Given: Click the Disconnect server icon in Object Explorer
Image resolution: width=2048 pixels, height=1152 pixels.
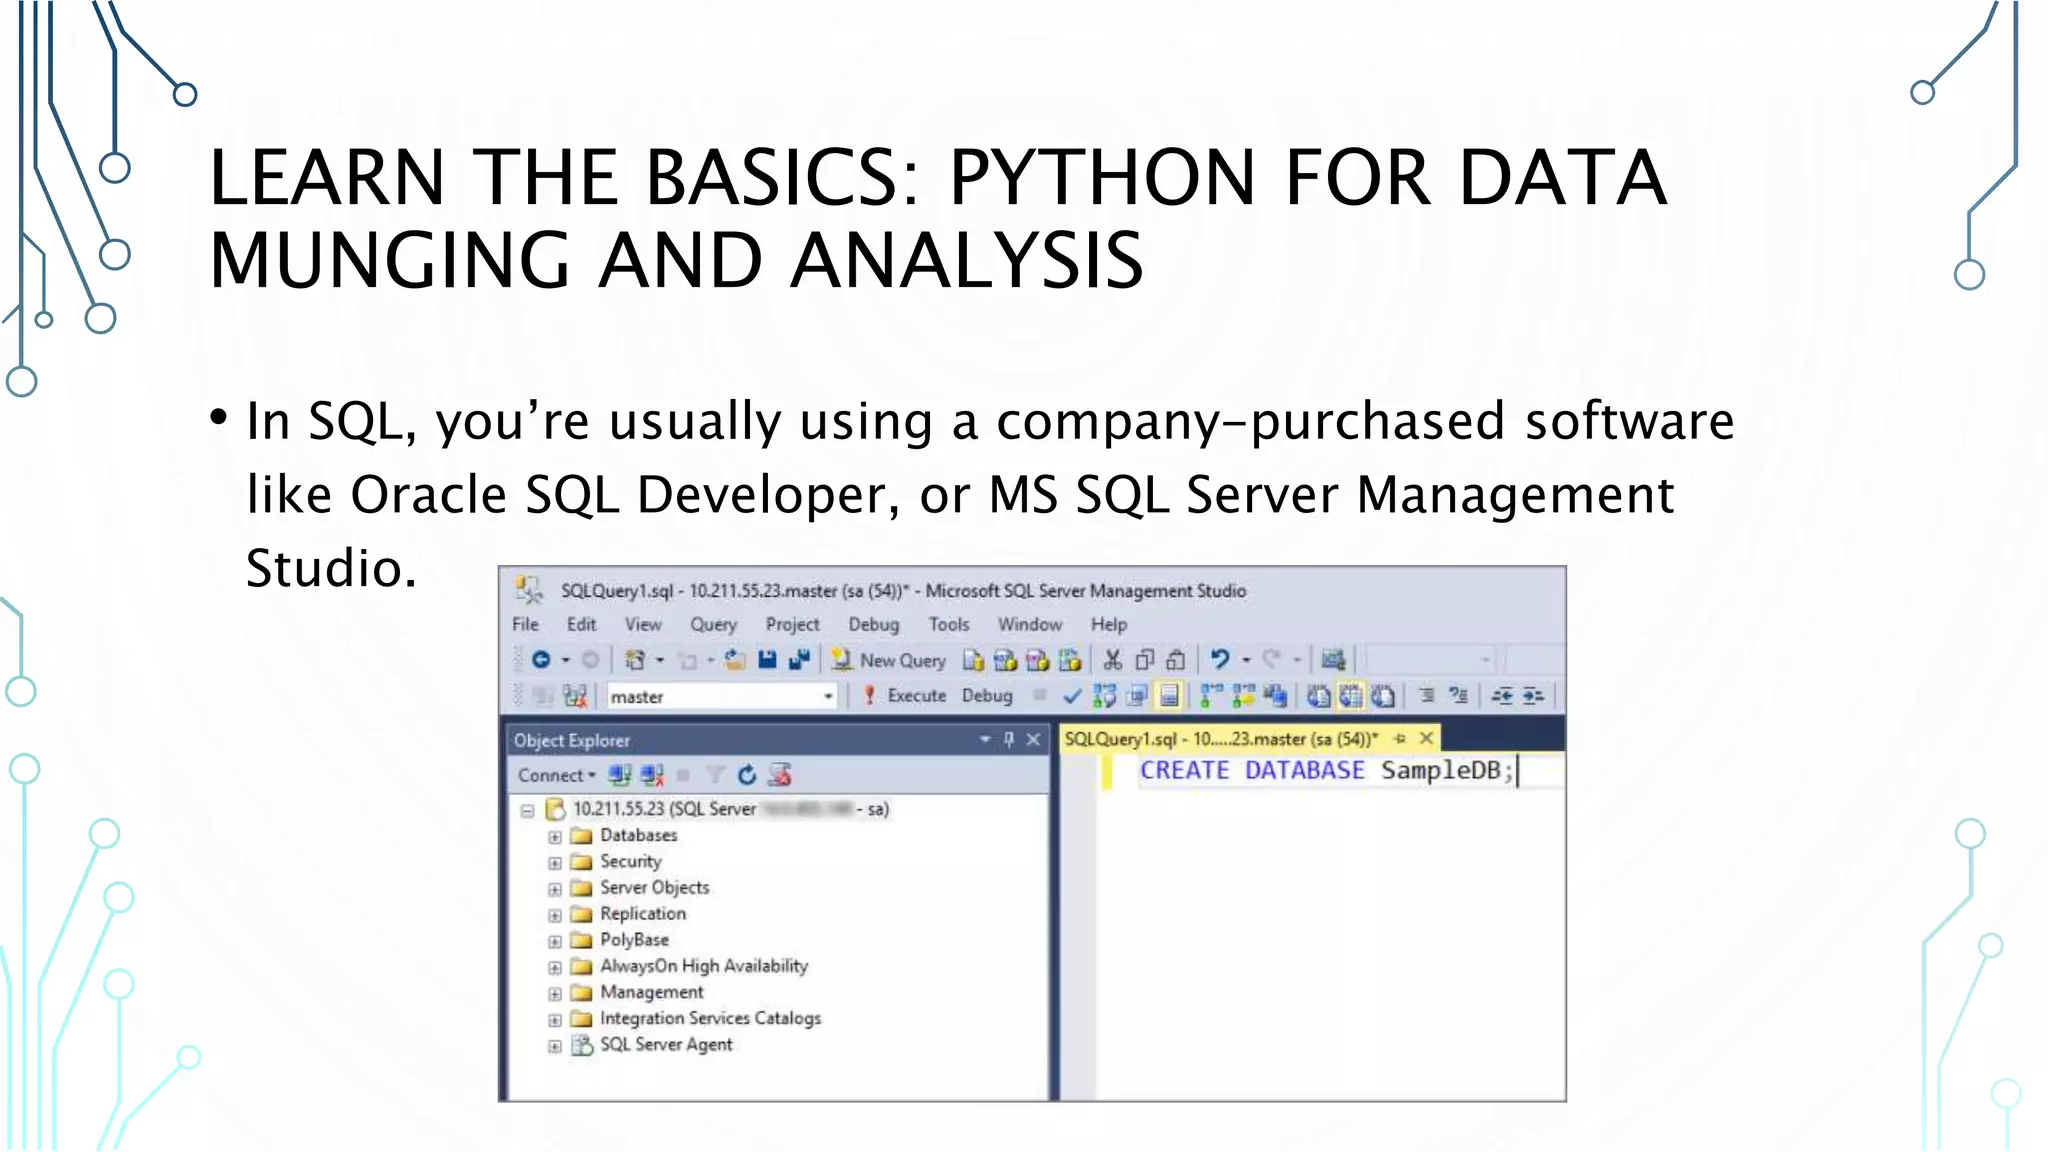Looking at the screenshot, I should (x=652, y=775).
